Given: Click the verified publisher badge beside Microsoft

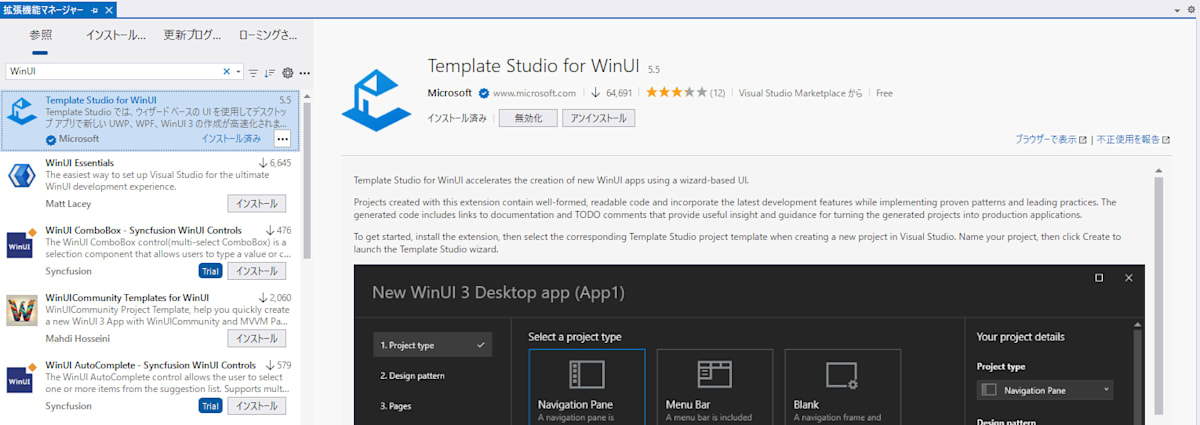Looking at the screenshot, I should click(483, 93).
